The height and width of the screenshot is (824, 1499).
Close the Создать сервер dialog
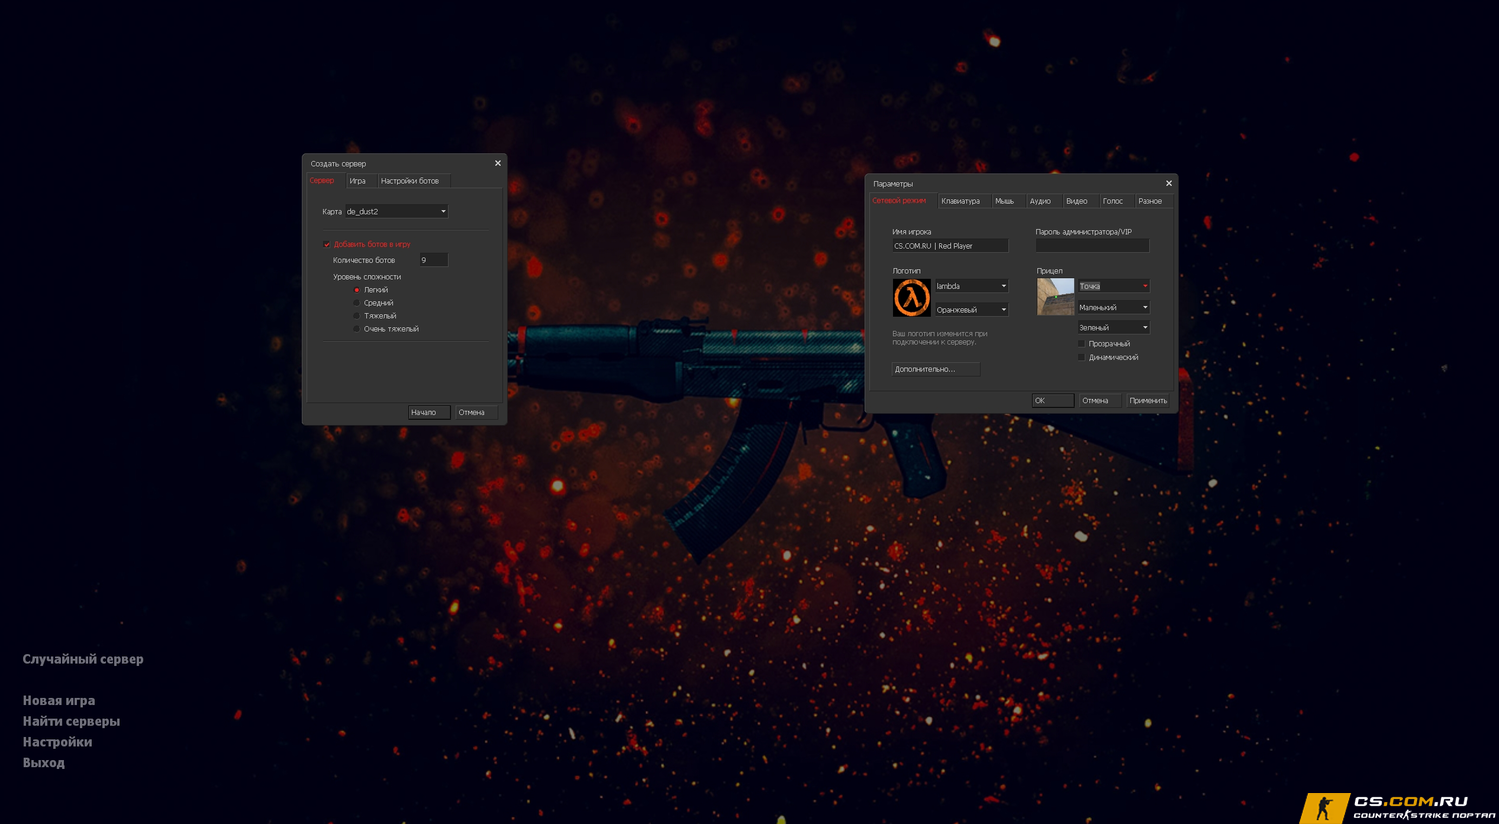click(x=497, y=163)
